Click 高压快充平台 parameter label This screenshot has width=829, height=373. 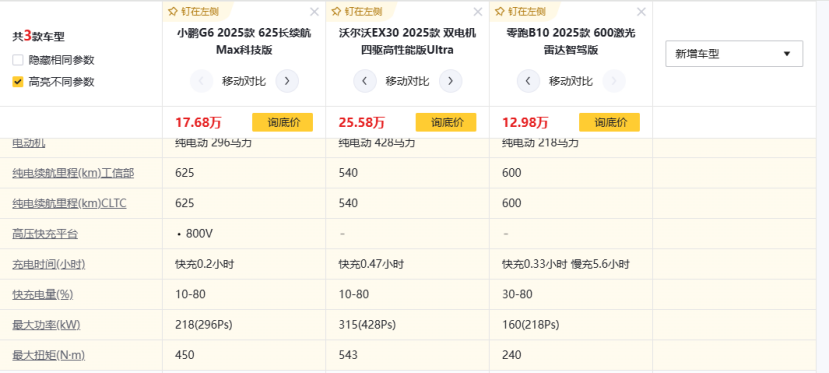click(x=45, y=234)
